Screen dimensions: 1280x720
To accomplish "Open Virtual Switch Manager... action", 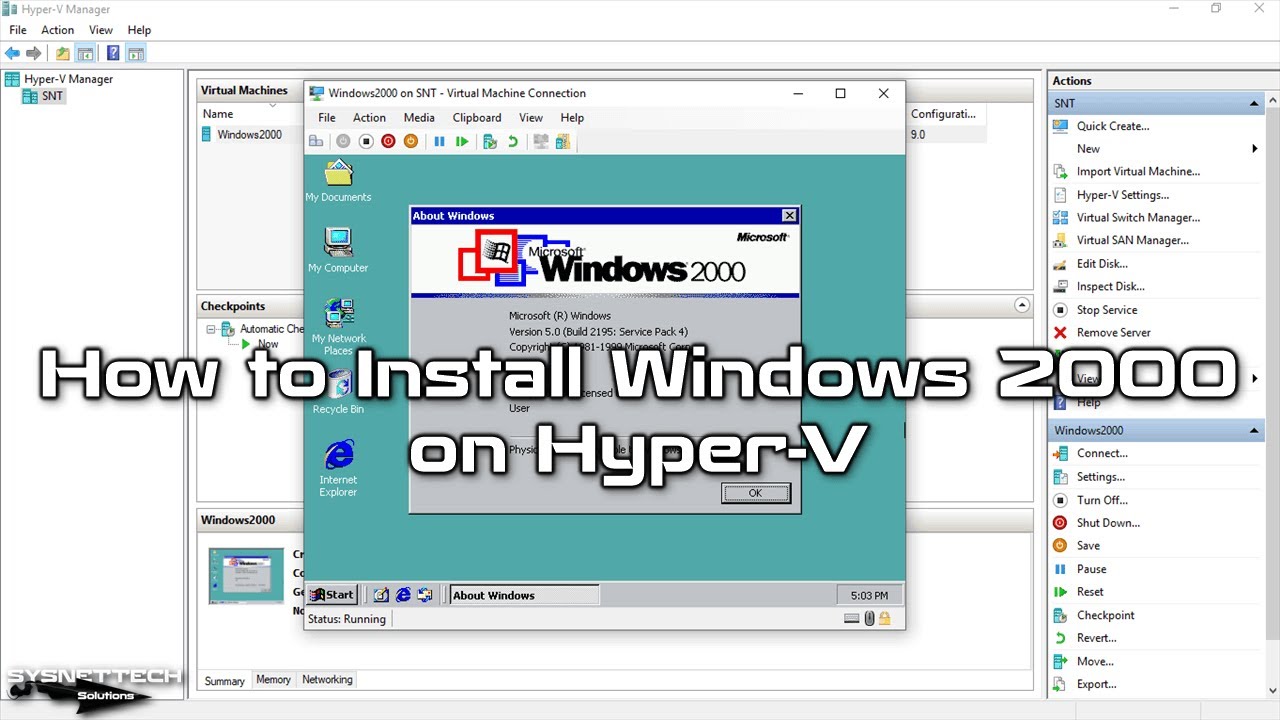I will click(x=1138, y=218).
